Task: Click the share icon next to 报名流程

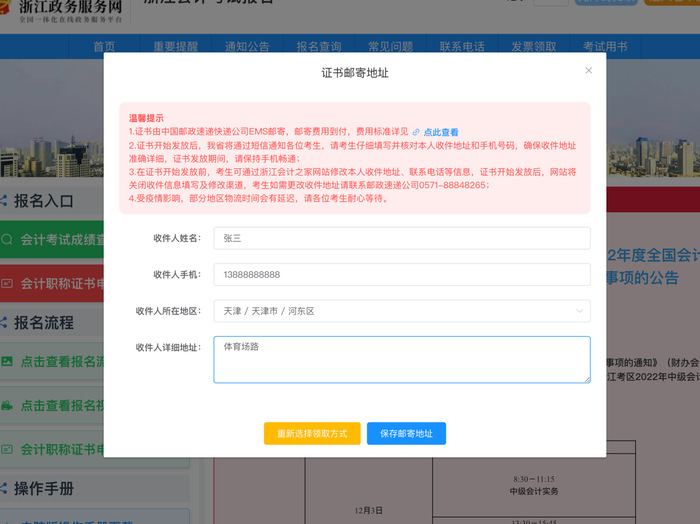Action: point(4,324)
